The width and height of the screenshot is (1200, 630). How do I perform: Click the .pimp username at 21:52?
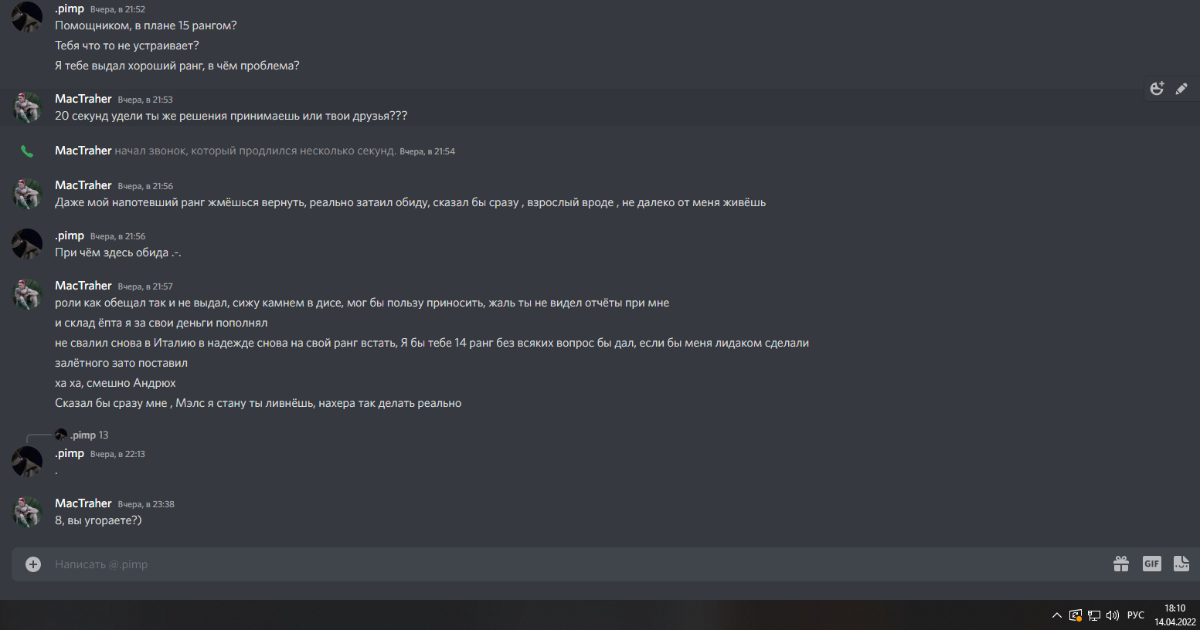[x=69, y=8]
